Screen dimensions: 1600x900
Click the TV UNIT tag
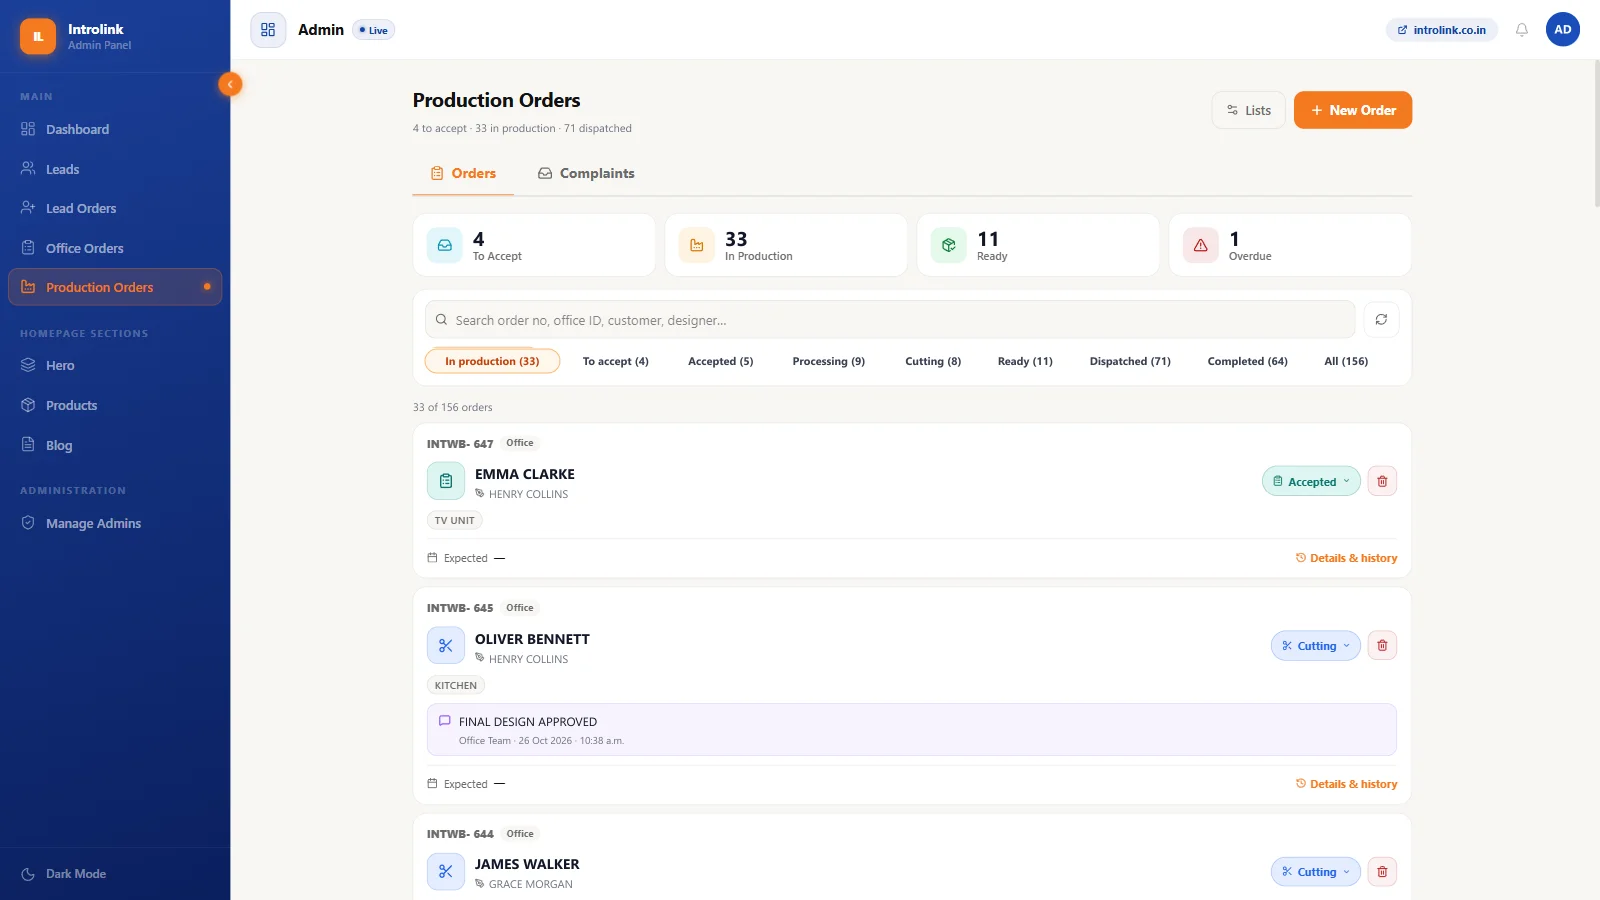tap(455, 520)
